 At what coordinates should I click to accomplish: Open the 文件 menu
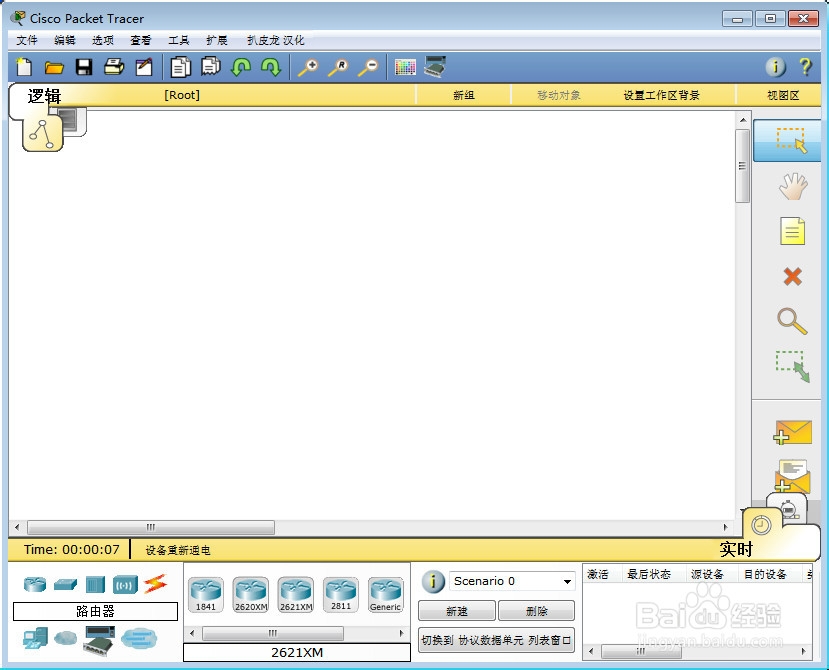click(26, 40)
